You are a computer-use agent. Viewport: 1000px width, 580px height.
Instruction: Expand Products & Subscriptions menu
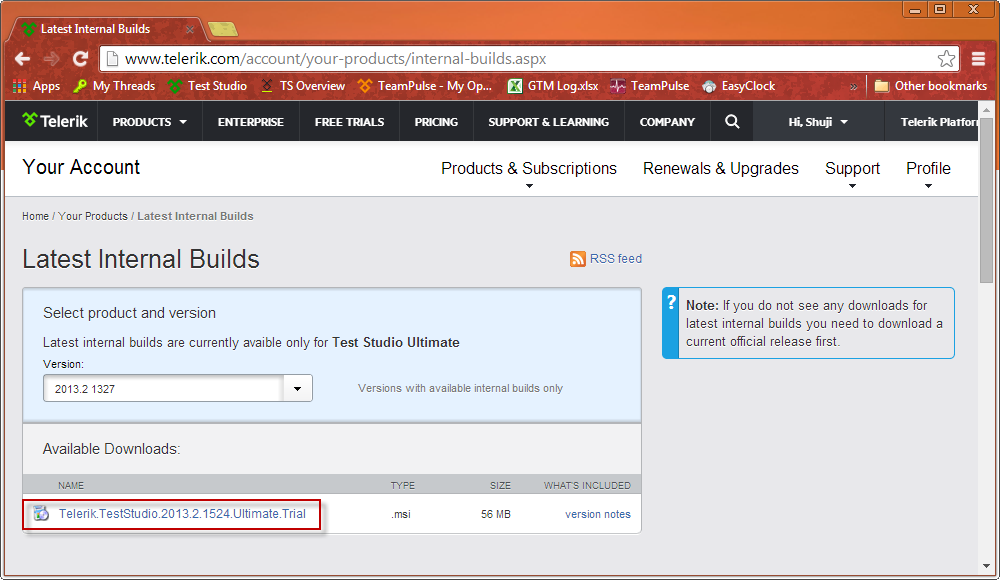[529, 168]
